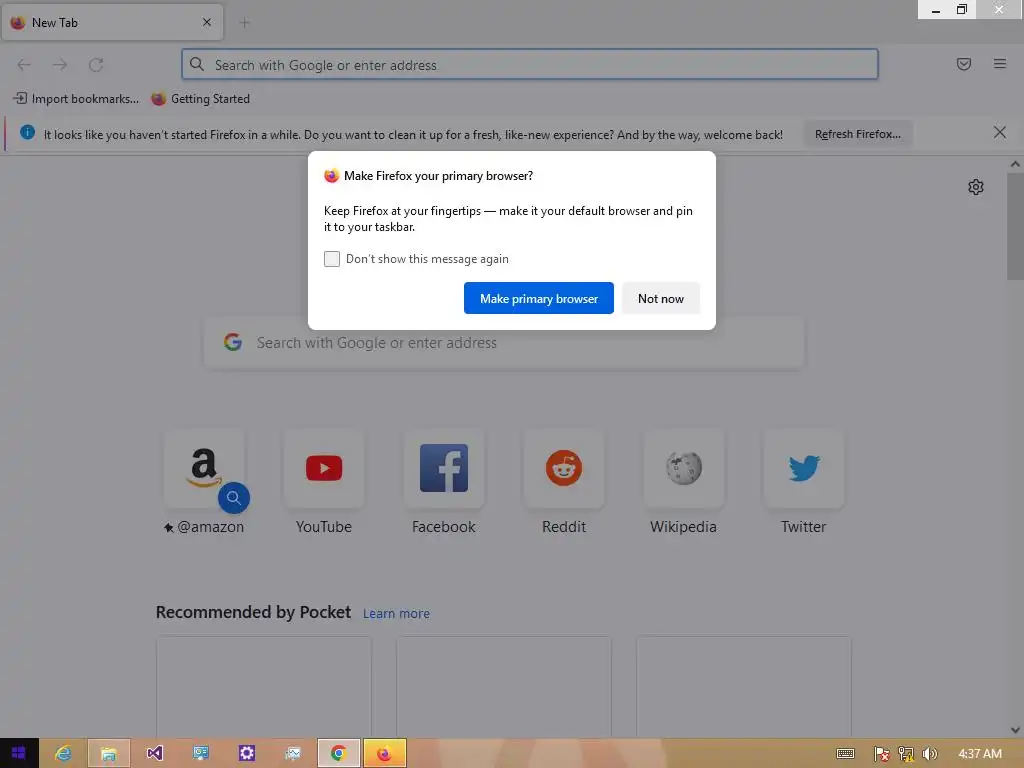Go back one page
The image size is (1024, 768).
(x=24, y=65)
